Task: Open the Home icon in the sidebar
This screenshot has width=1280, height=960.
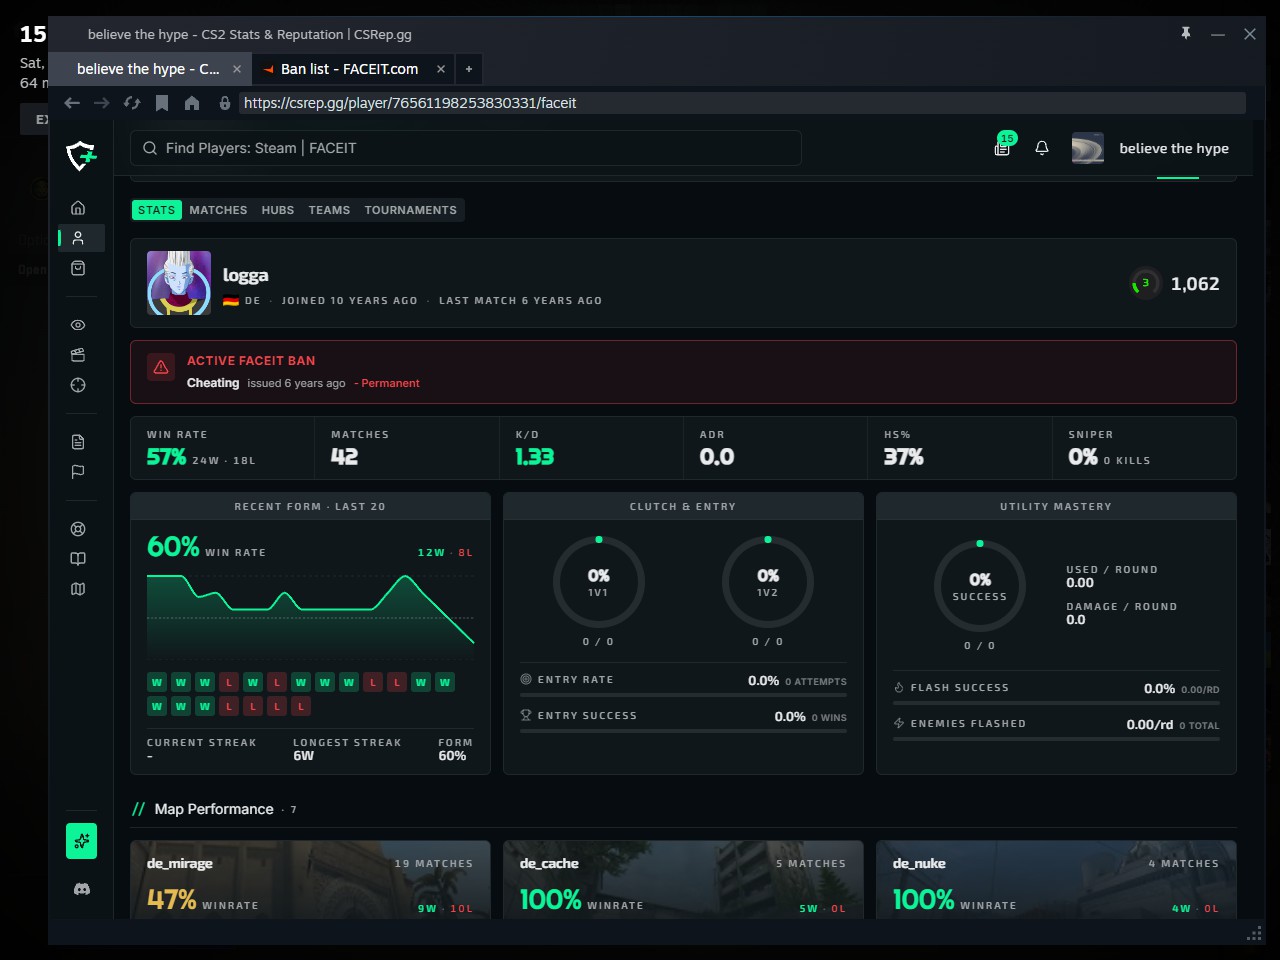Action: click(x=78, y=208)
